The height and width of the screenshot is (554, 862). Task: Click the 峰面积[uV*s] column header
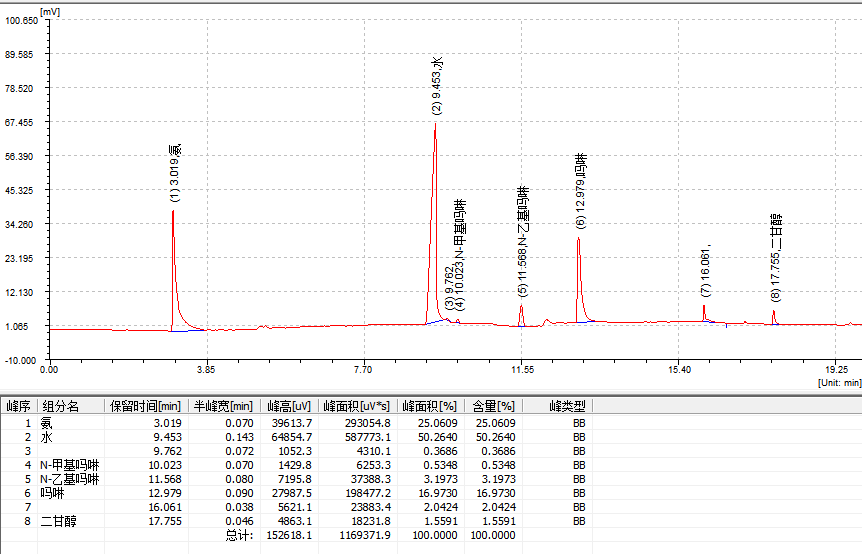coord(356,407)
